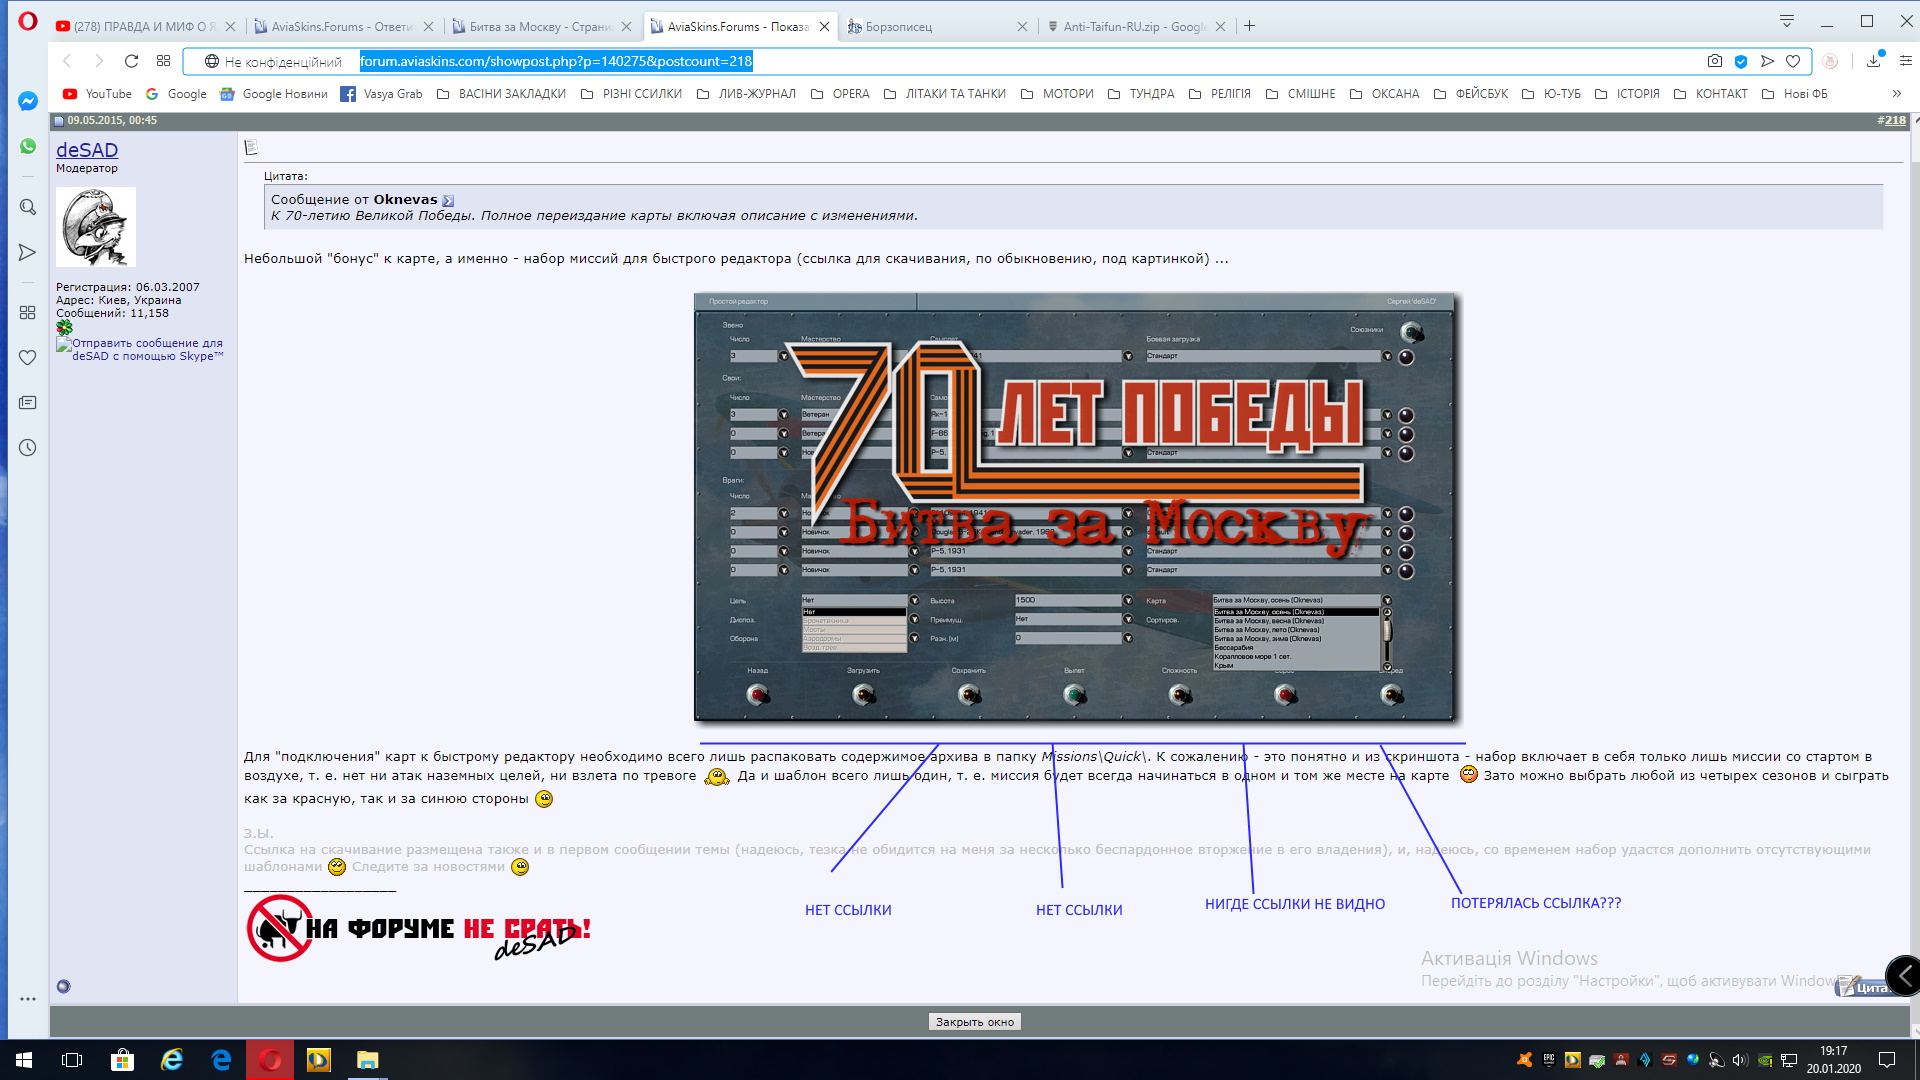Image resolution: width=1920 pixels, height=1080 pixels.
Task: Take snapshot using camera icon
Action: (1714, 61)
